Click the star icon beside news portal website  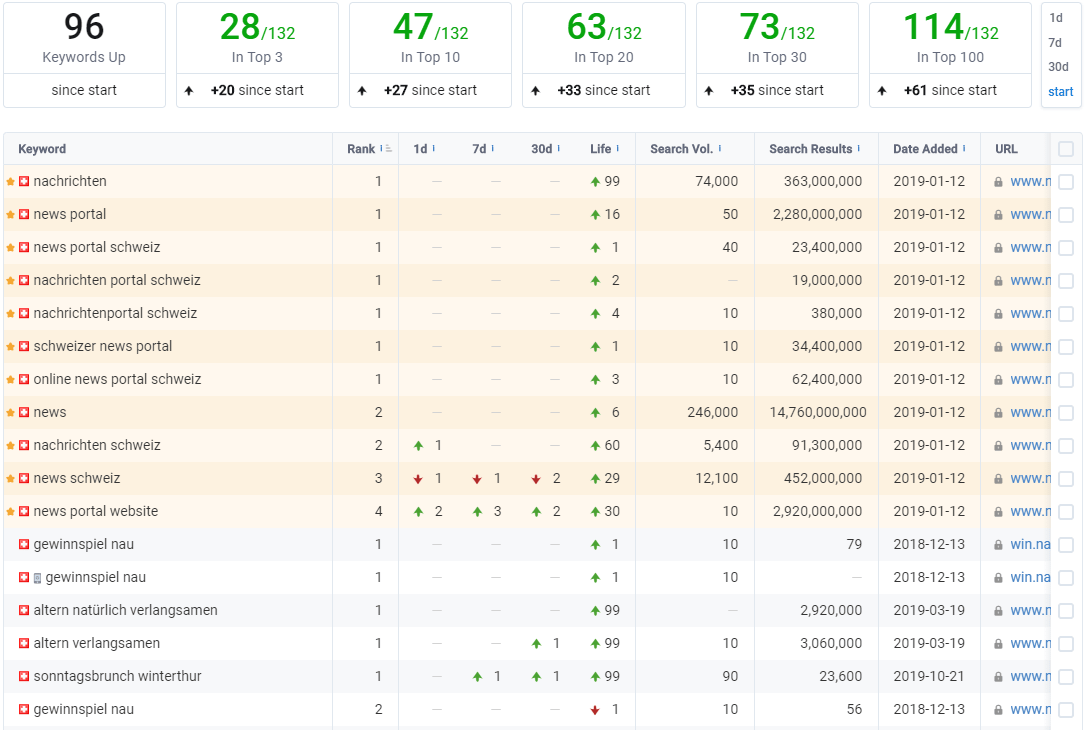click(x=10, y=512)
